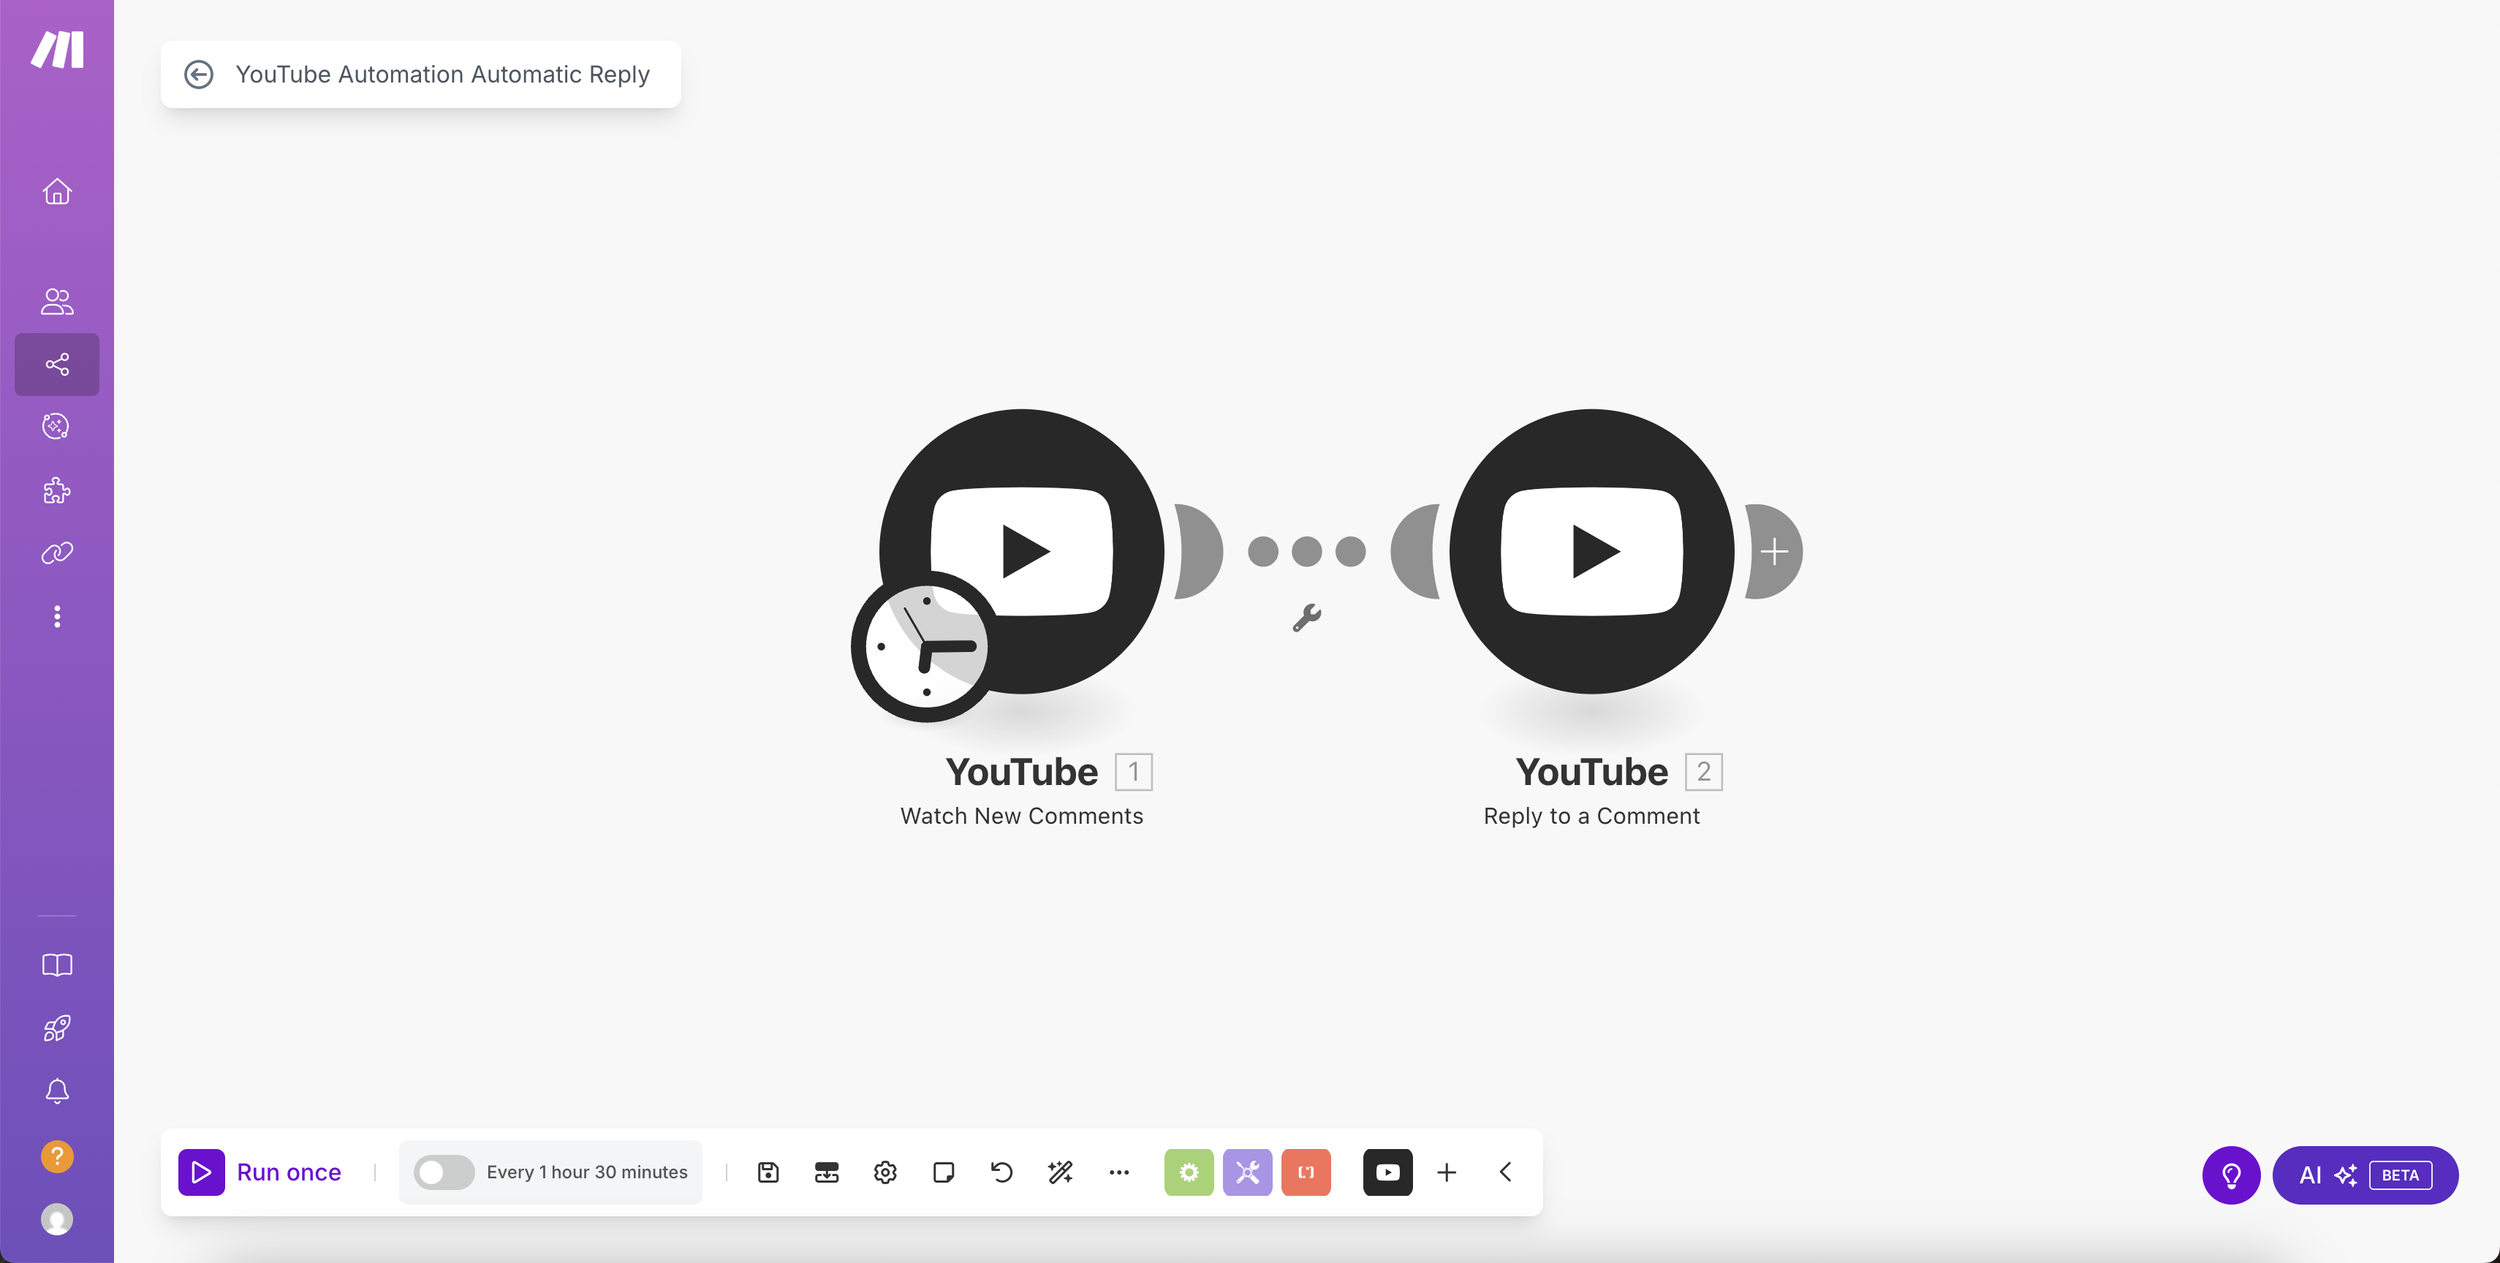Click the Make logo in sidebar
This screenshot has height=1263, width=2500.
pos(57,49)
